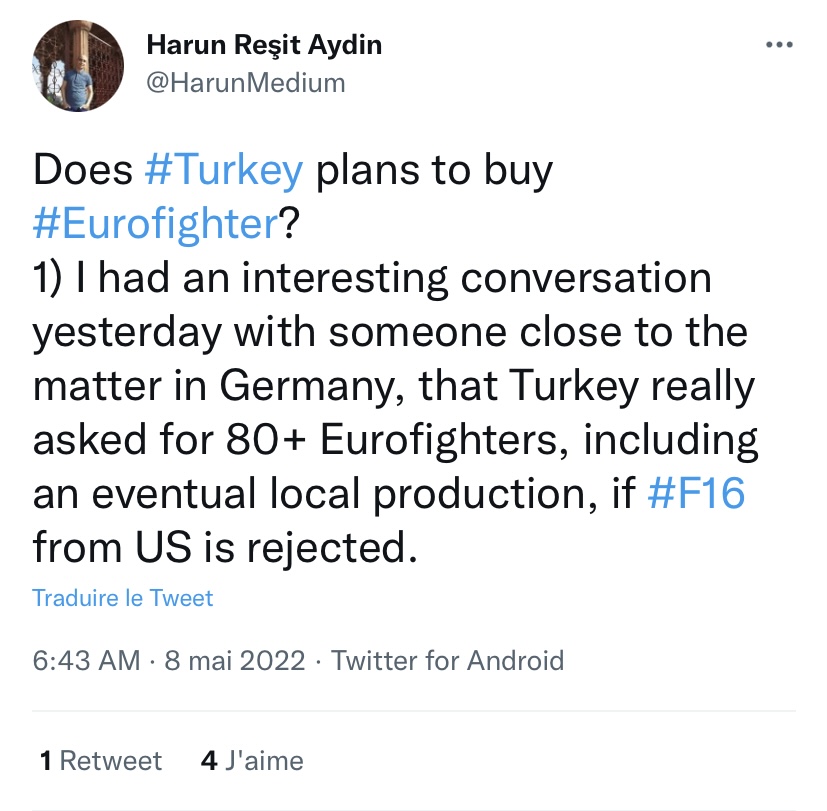The width and height of the screenshot is (827, 811).
Task: Visit the @HarunMedium handle
Action: coord(245,83)
